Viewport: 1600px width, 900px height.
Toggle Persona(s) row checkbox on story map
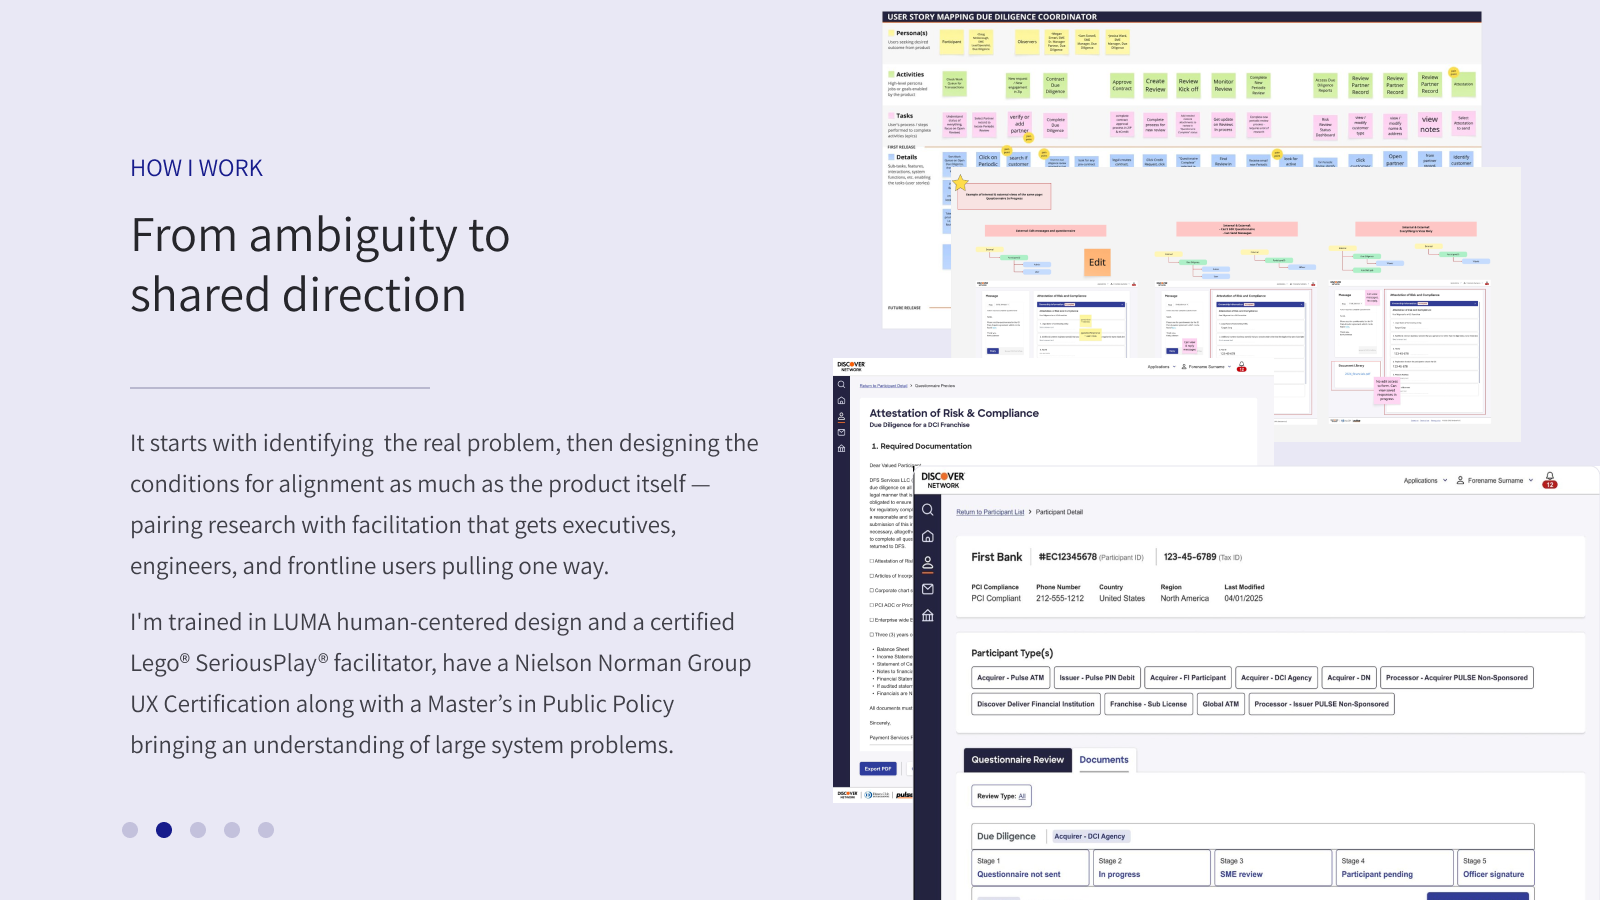891,33
